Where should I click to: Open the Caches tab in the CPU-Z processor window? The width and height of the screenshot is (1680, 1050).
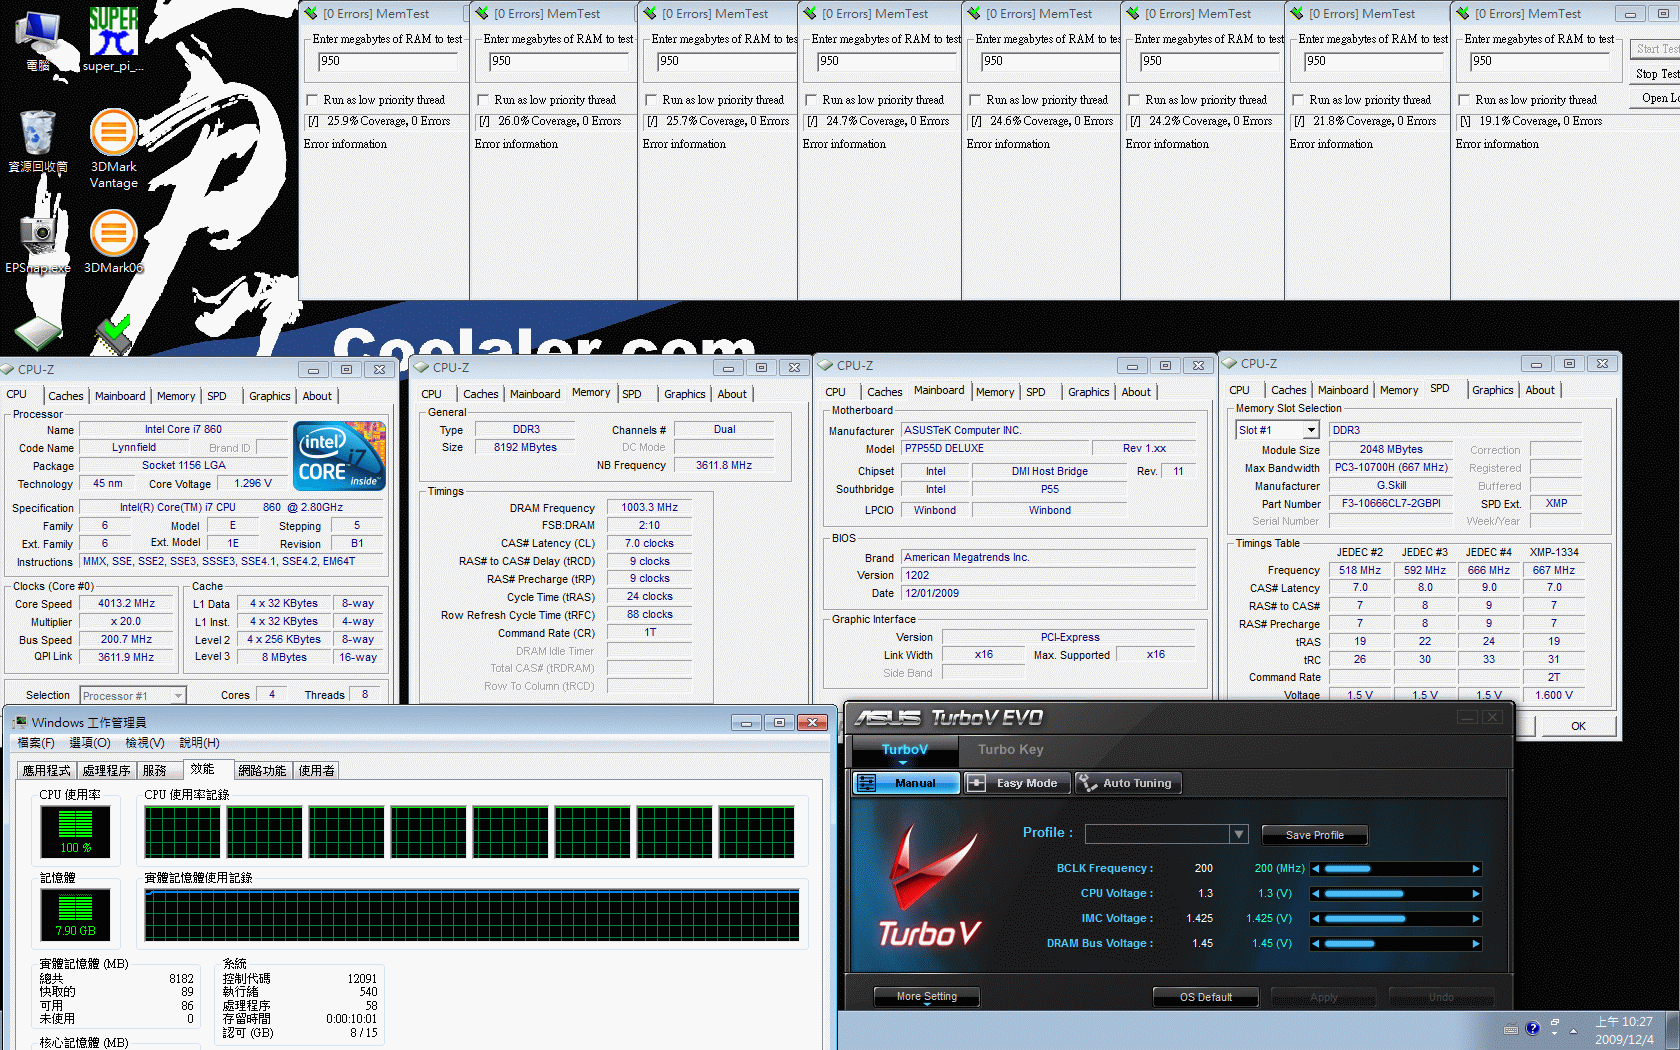point(66,396)
